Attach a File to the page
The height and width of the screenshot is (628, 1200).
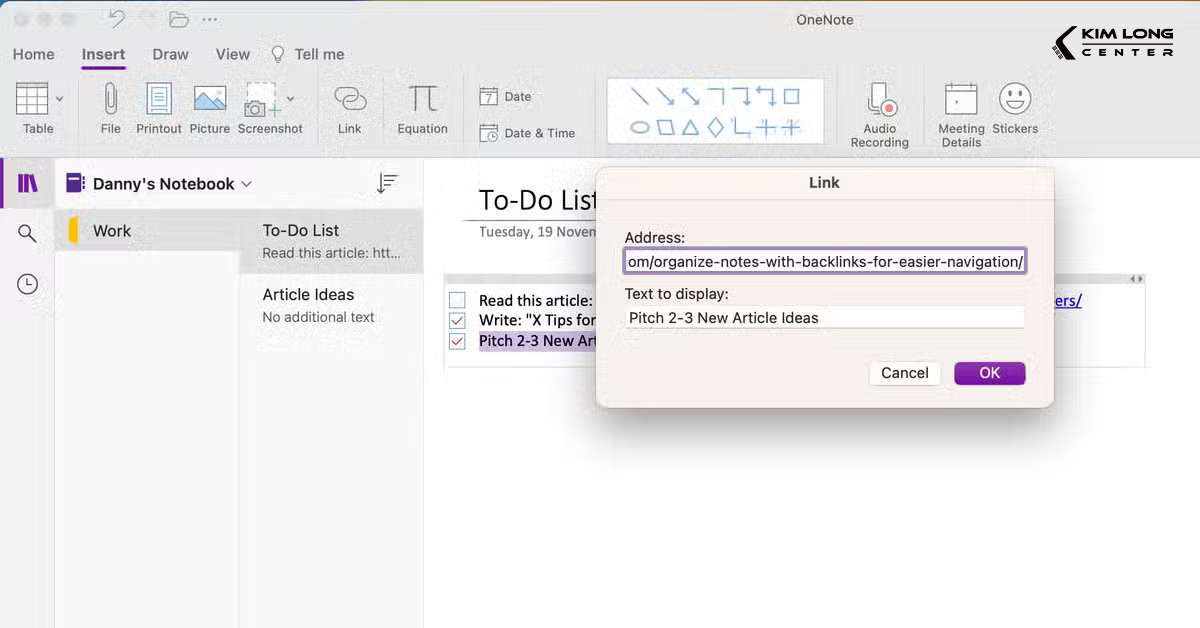click(110, 108)
